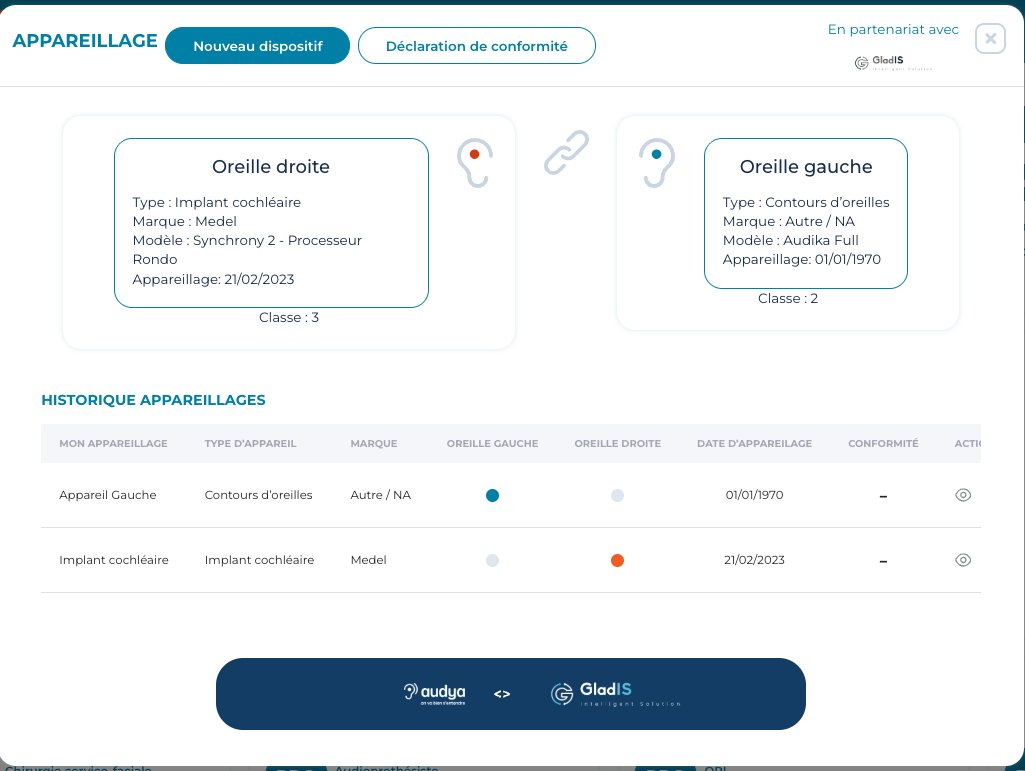This screenshot has width=1025, height=771.
Task: Select the ORL item at the bottom
Action: (x=714, y=767)
